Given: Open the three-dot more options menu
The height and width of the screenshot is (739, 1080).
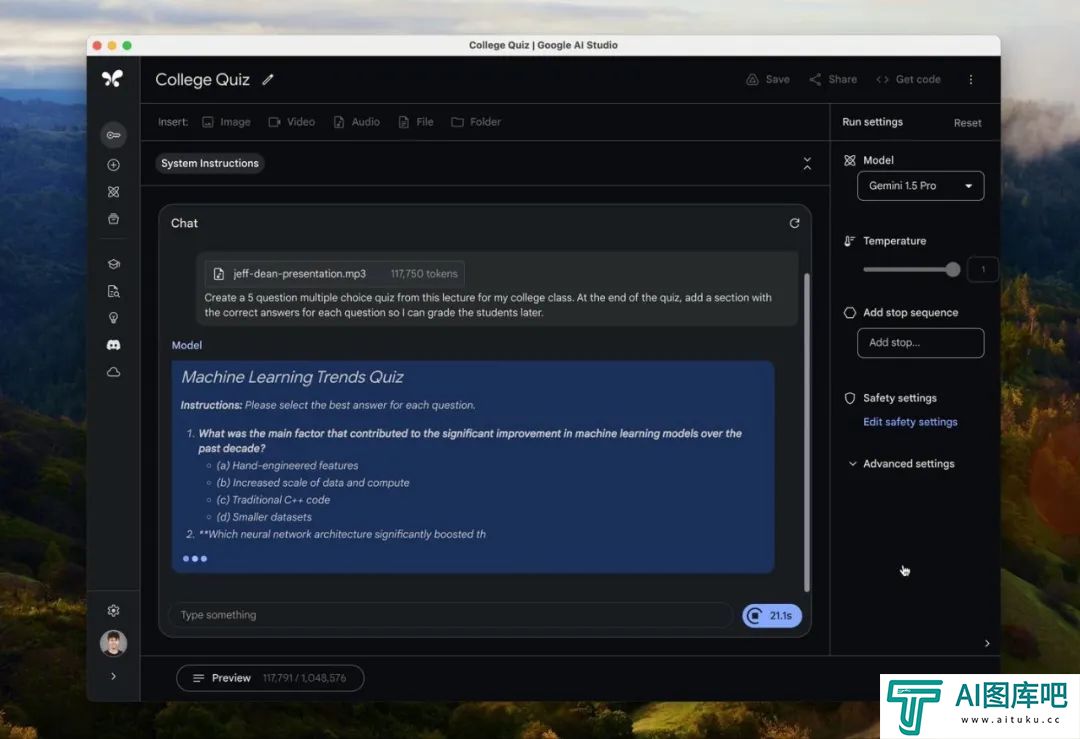Looking at the screenshot, I should click(x=971, y=79).
